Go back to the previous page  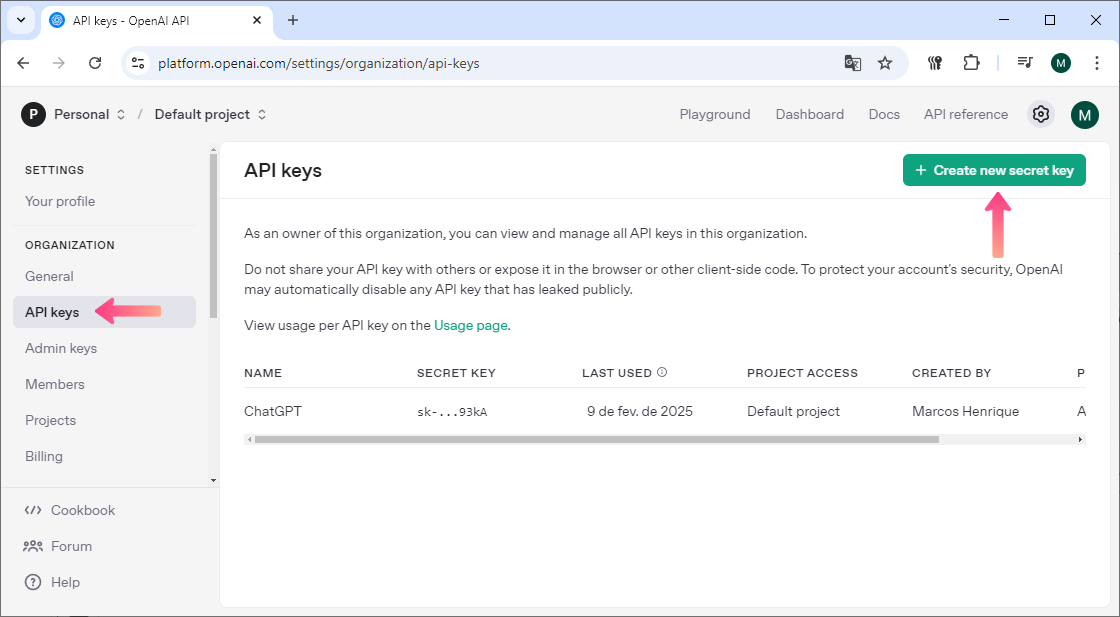tap(24, 63)
